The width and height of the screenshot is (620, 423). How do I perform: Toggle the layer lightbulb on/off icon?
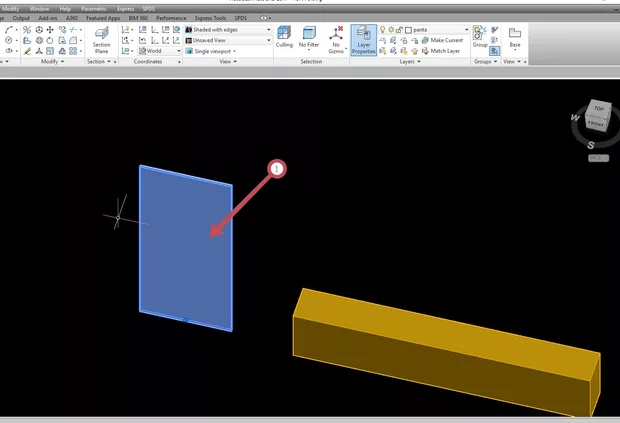(383, 30)
